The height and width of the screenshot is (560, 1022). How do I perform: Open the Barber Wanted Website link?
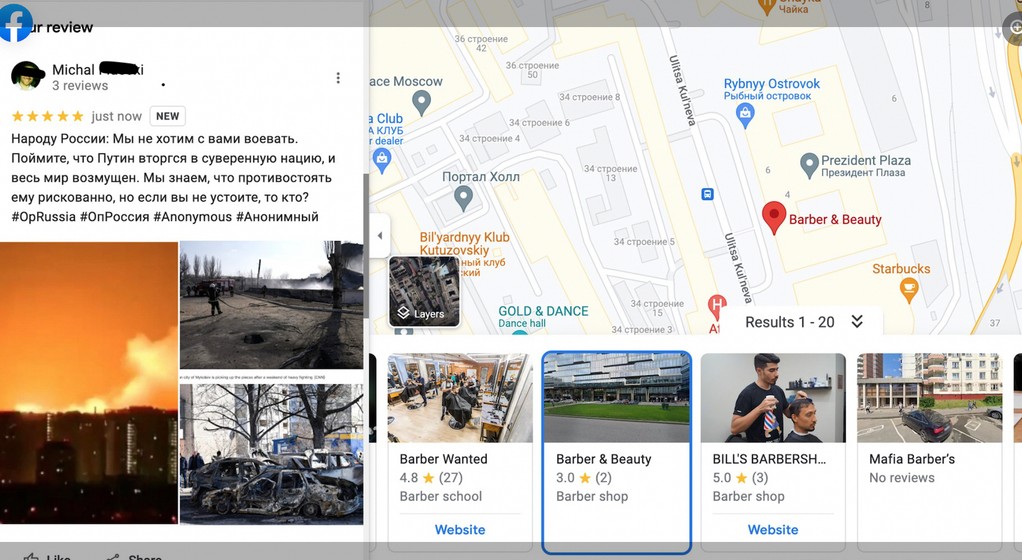click(x=460, y=529)
